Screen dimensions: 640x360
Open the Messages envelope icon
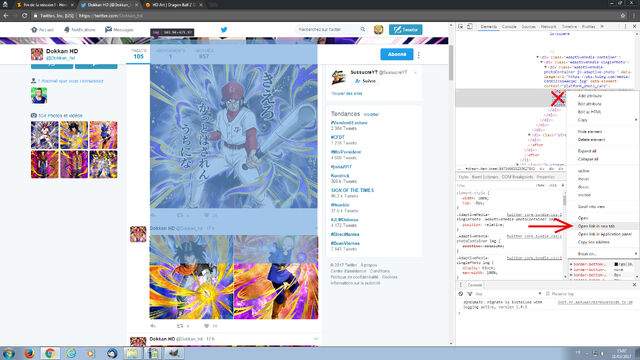coord(108,29)
